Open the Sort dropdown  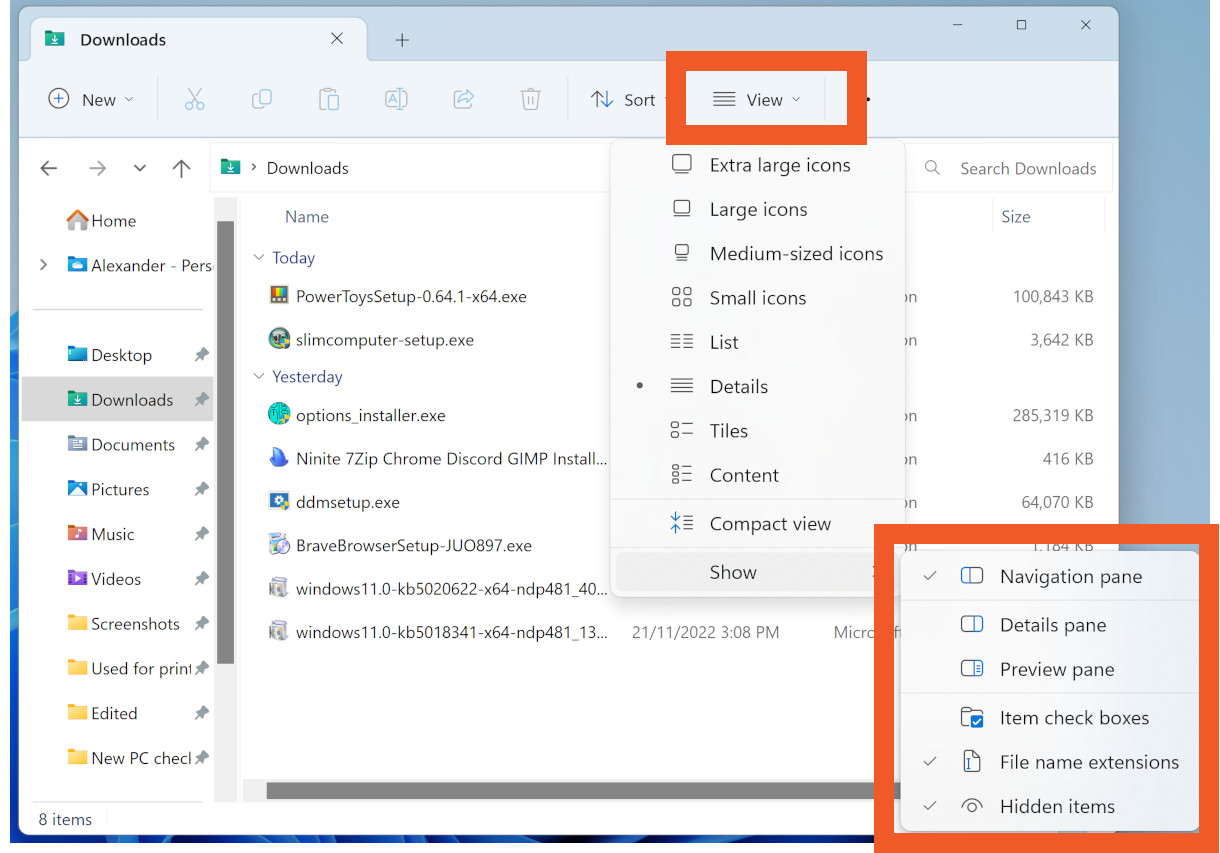point(624,99)
